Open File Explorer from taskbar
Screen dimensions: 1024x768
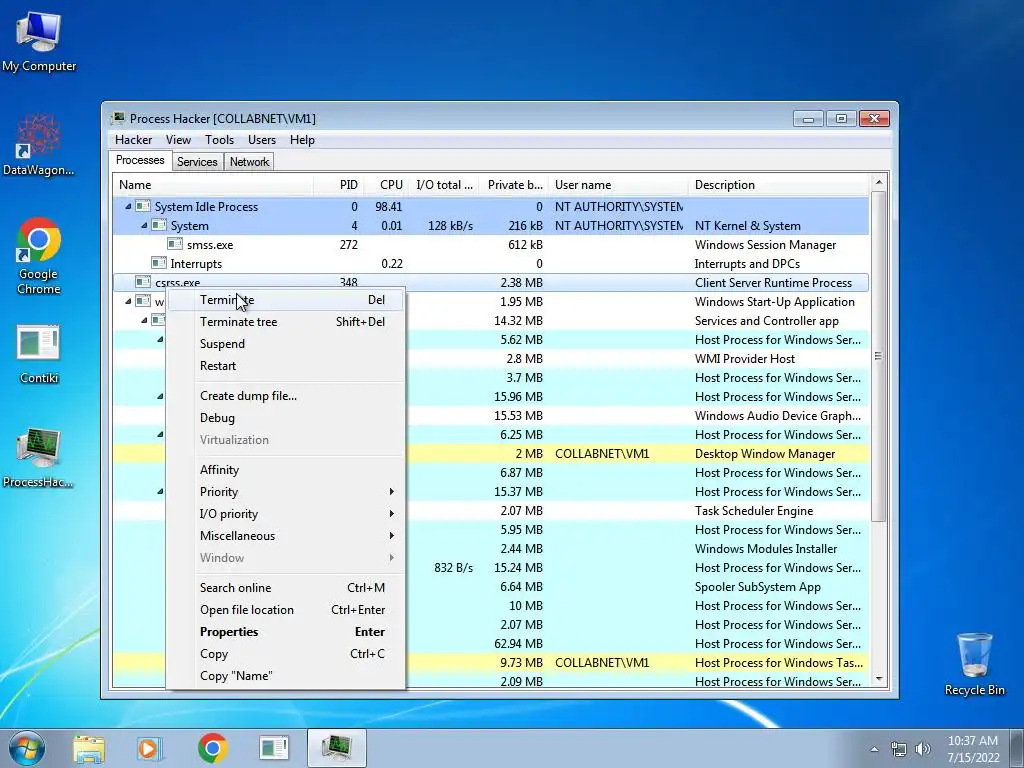(89, 748)
